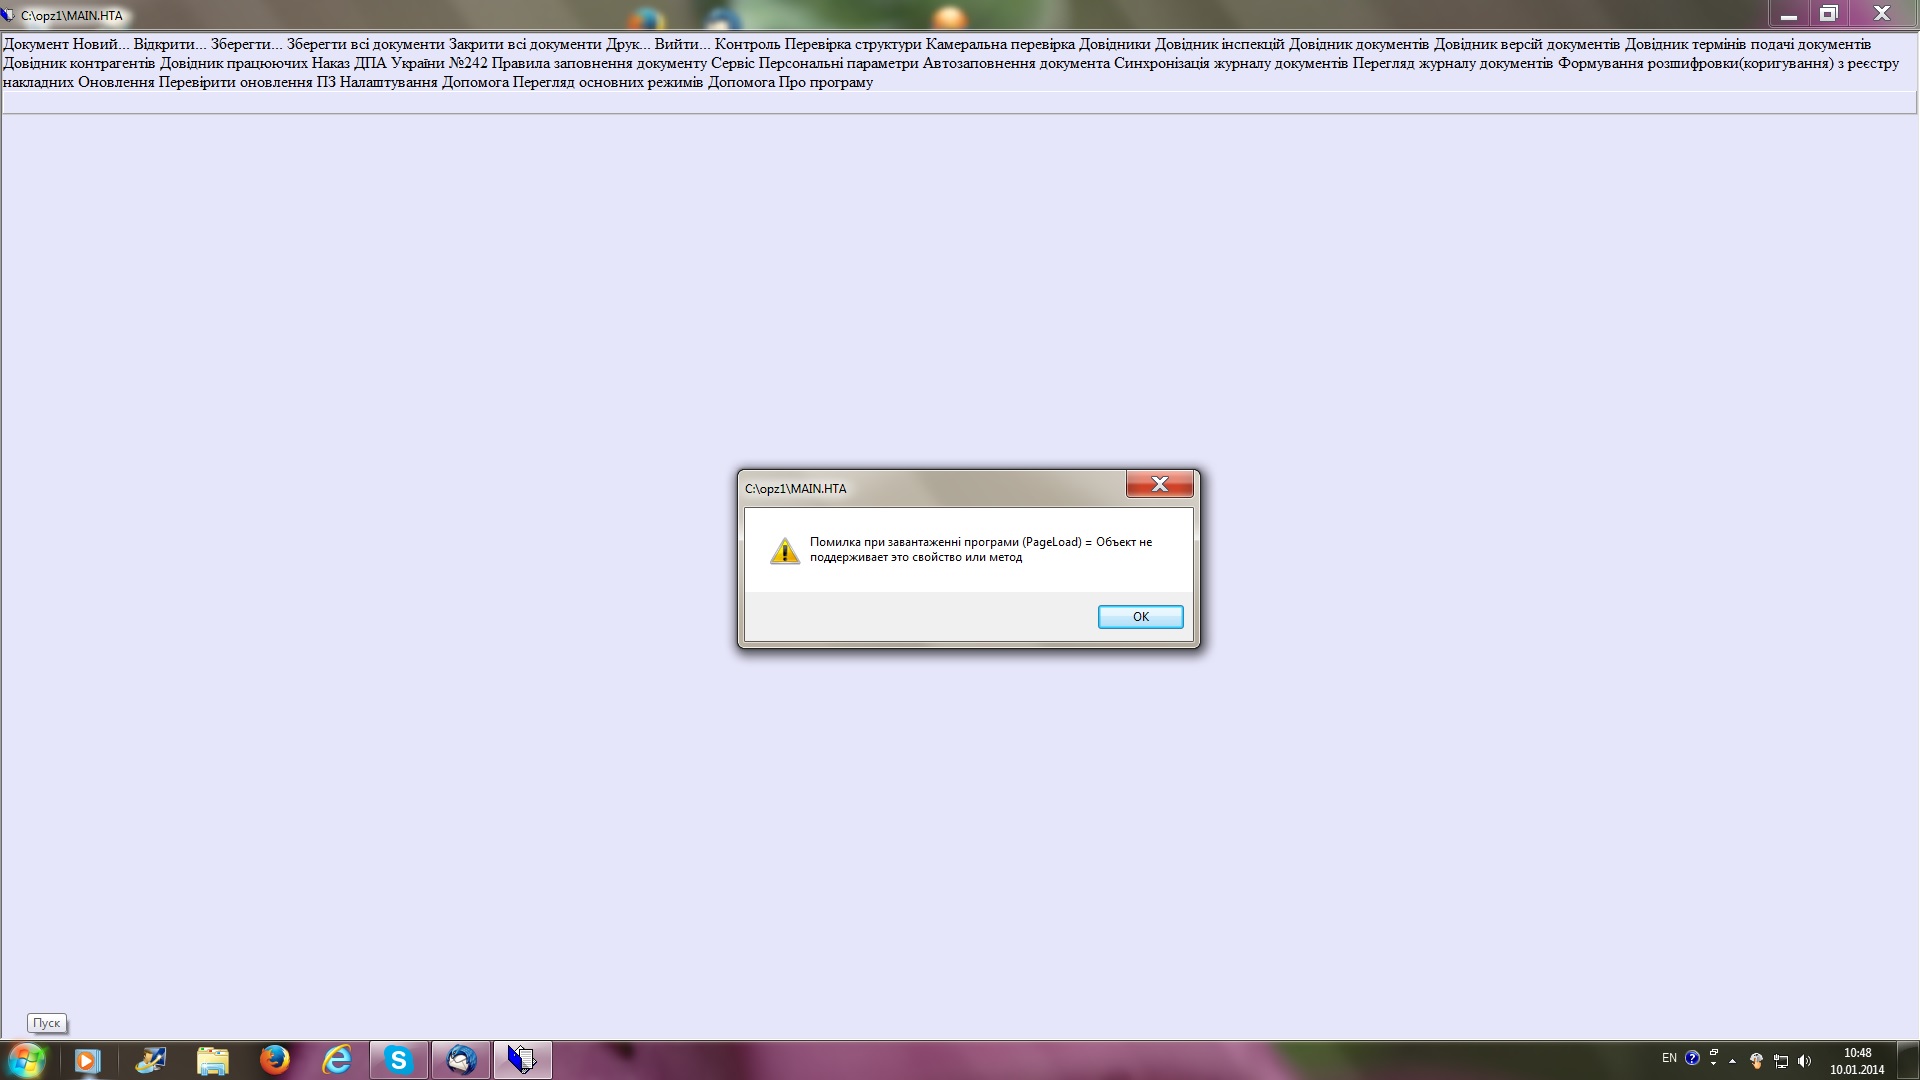Click the EN language indicator
This screenshot has height=1080, width=1920.
click(1669, 1058)
